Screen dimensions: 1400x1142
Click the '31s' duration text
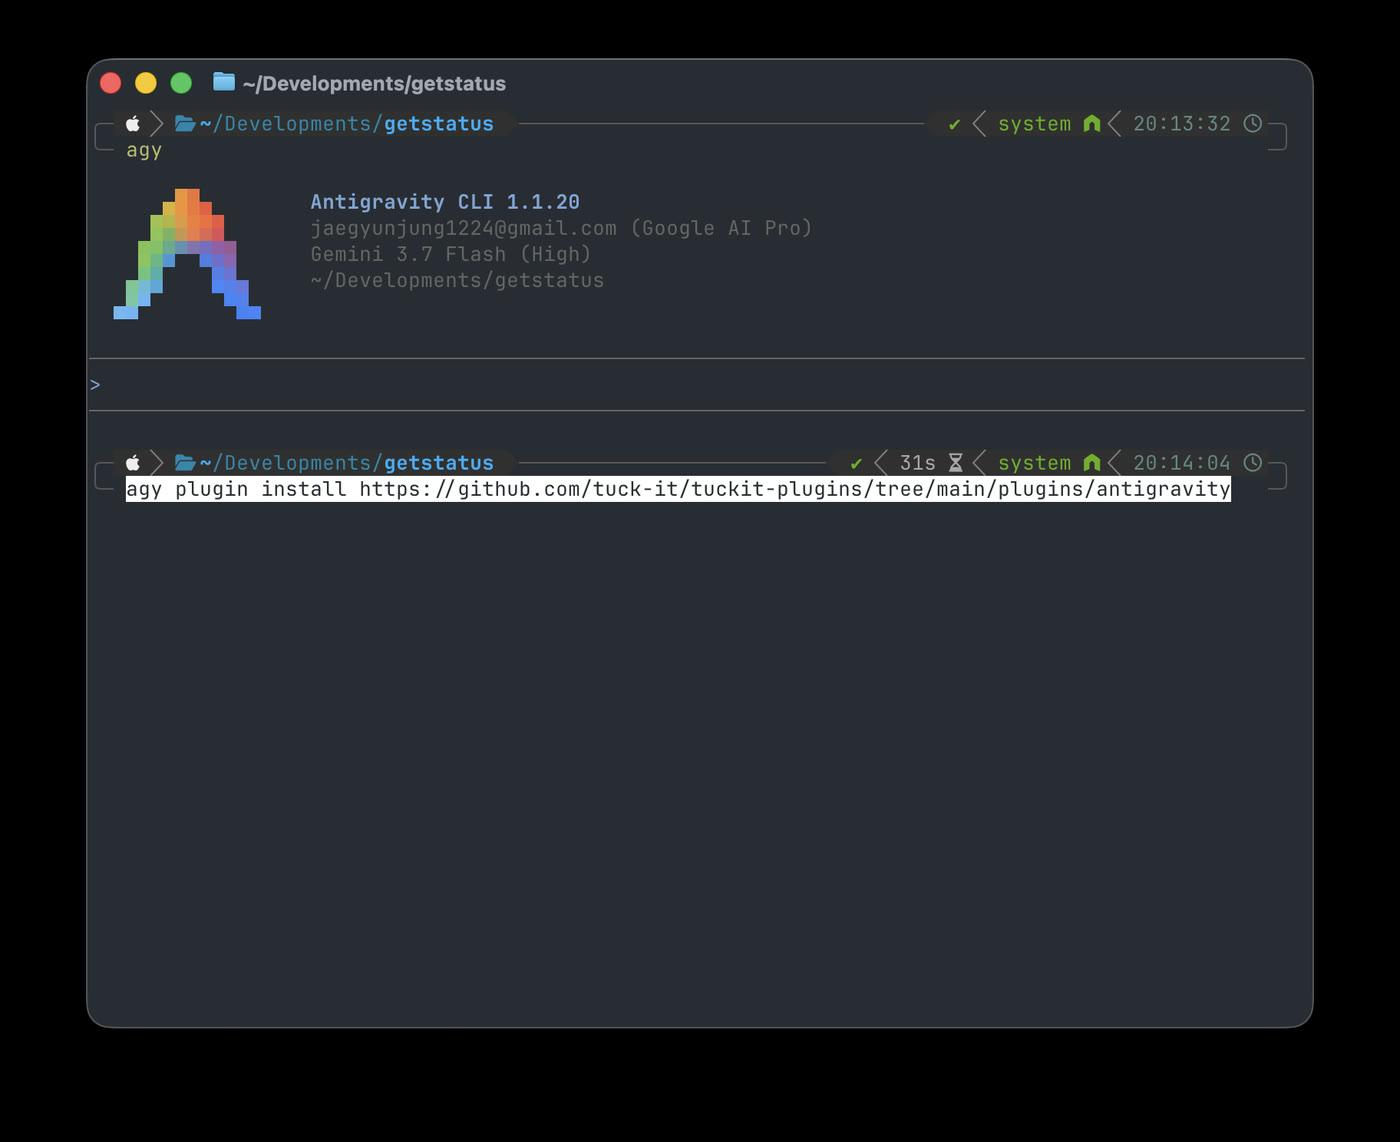tap(917, 463)
